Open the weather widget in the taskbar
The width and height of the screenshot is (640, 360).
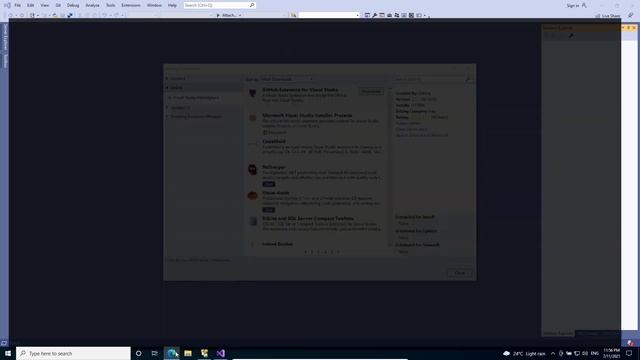click(x=524, y=353)
